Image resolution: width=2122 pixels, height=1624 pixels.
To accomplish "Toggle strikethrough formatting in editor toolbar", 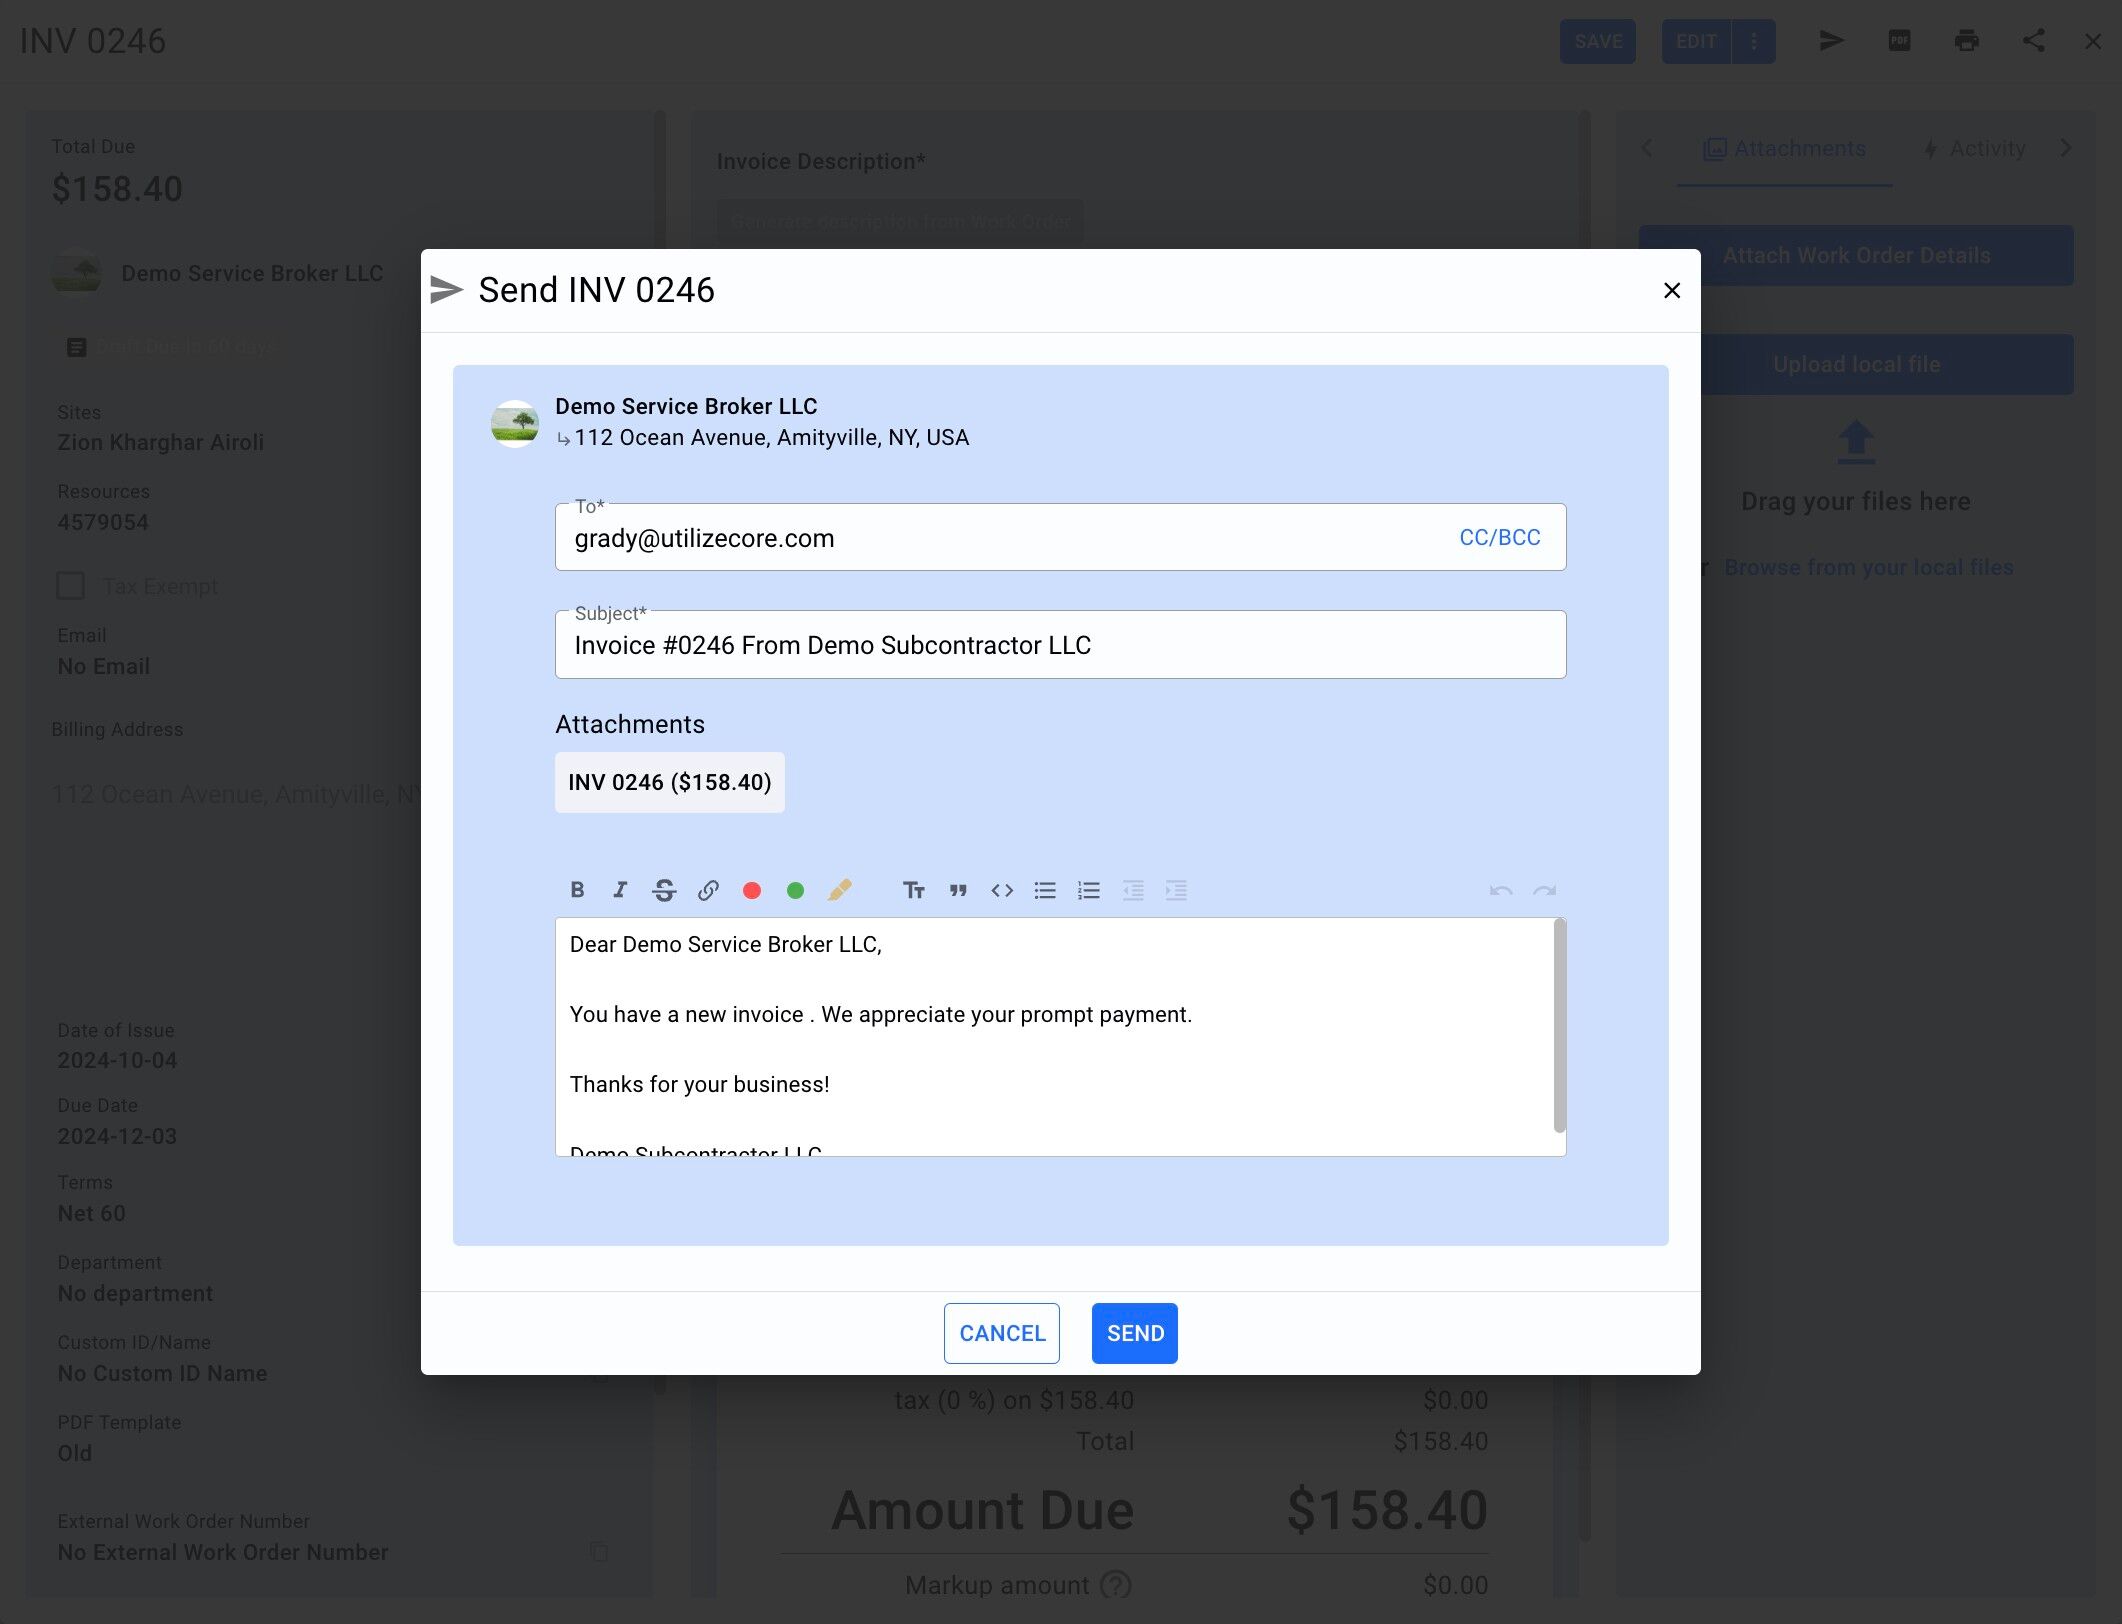I will point(664,890).
